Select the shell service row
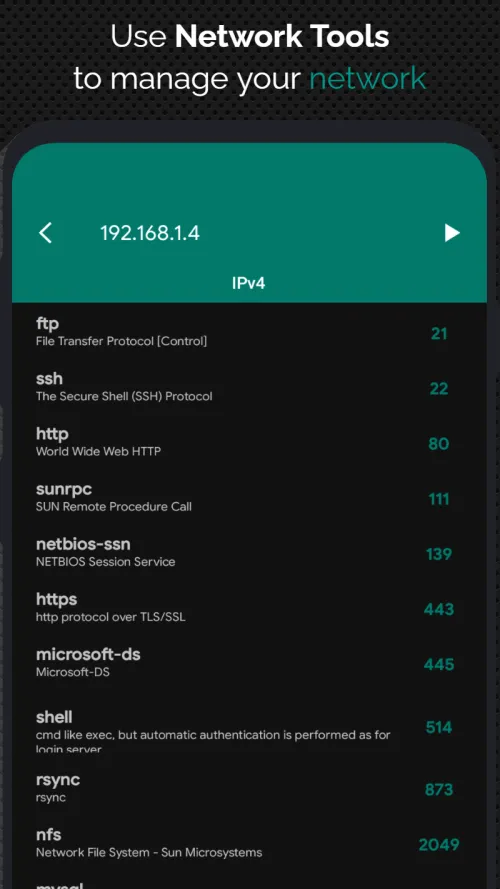Image resolution: width=500 pixels, height=889 pixels. point(249,726)
